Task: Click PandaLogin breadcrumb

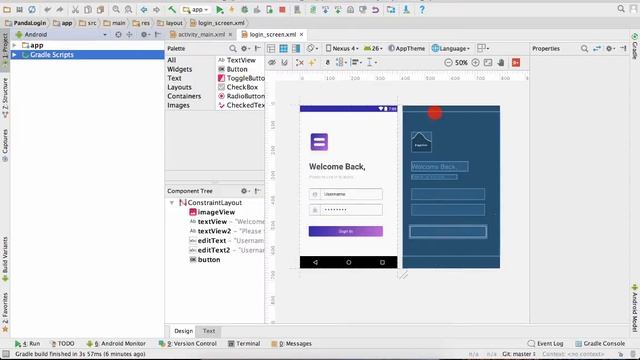Action: [x=26, y=23]
